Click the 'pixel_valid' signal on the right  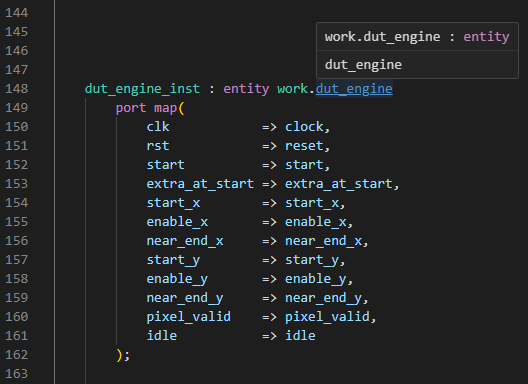327,317
